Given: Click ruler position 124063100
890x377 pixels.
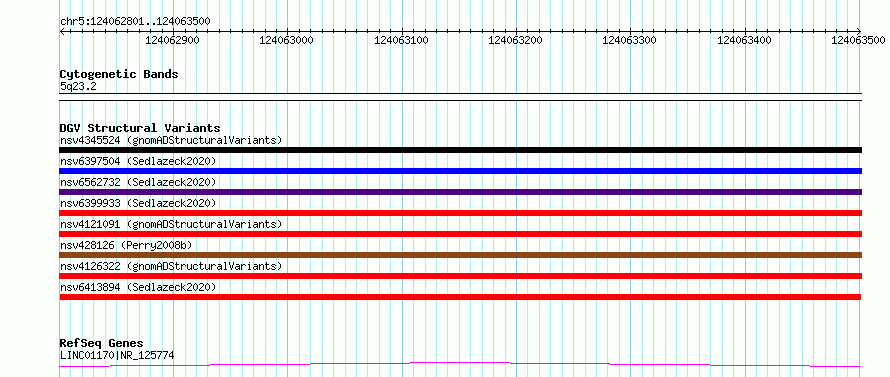Looking at the screenshot, I should [402, 40].
